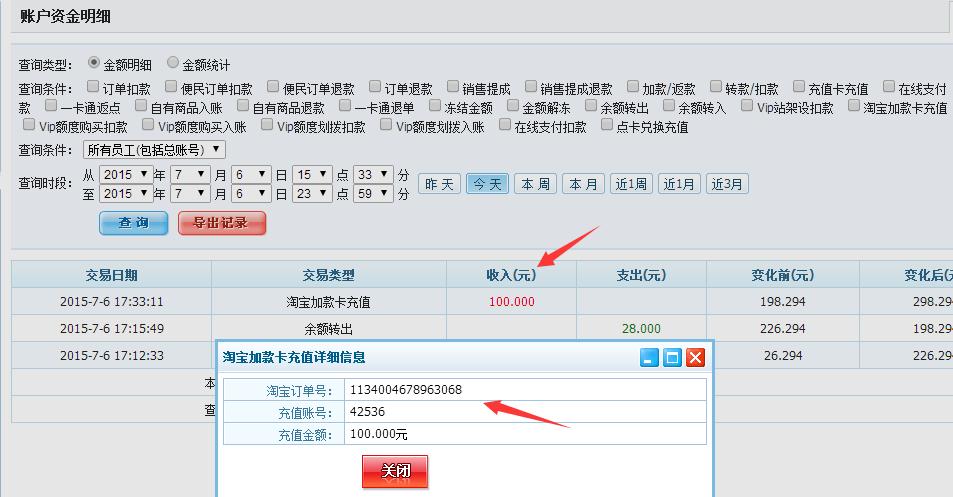Click the 28.000 expense amount cell

pos(641,329)
